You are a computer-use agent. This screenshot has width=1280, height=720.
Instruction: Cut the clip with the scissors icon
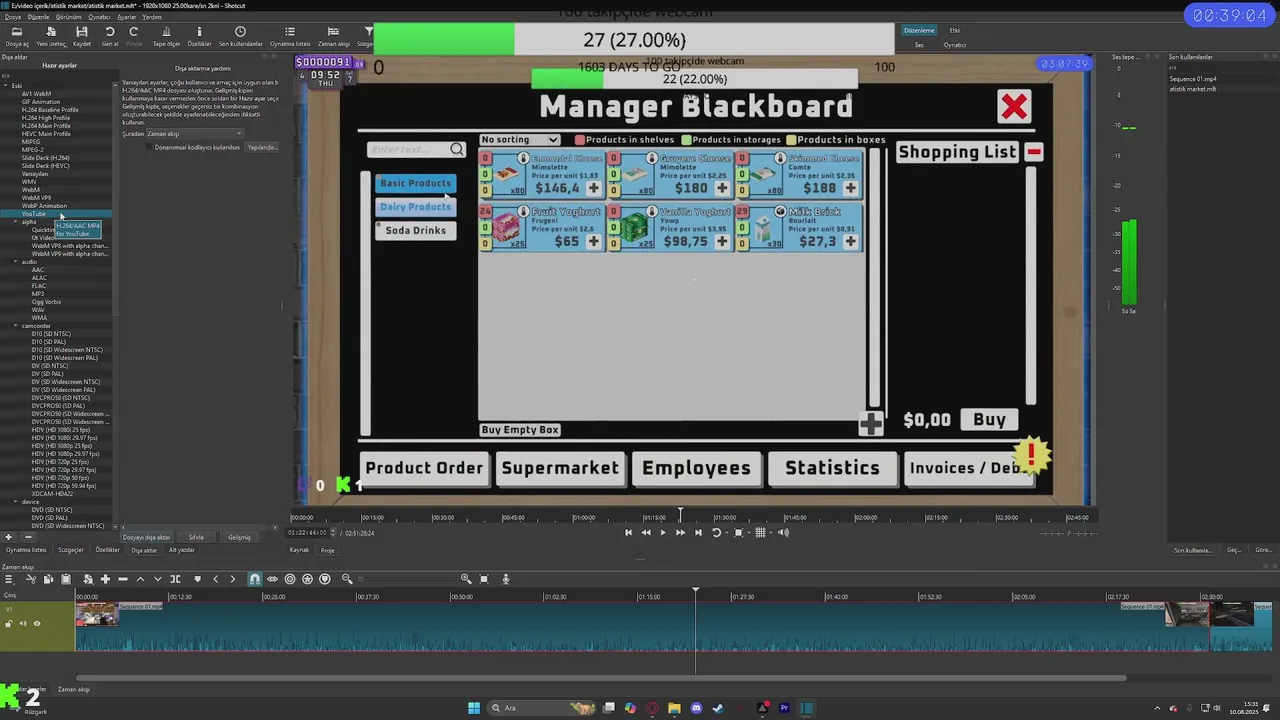click(31, 579)
